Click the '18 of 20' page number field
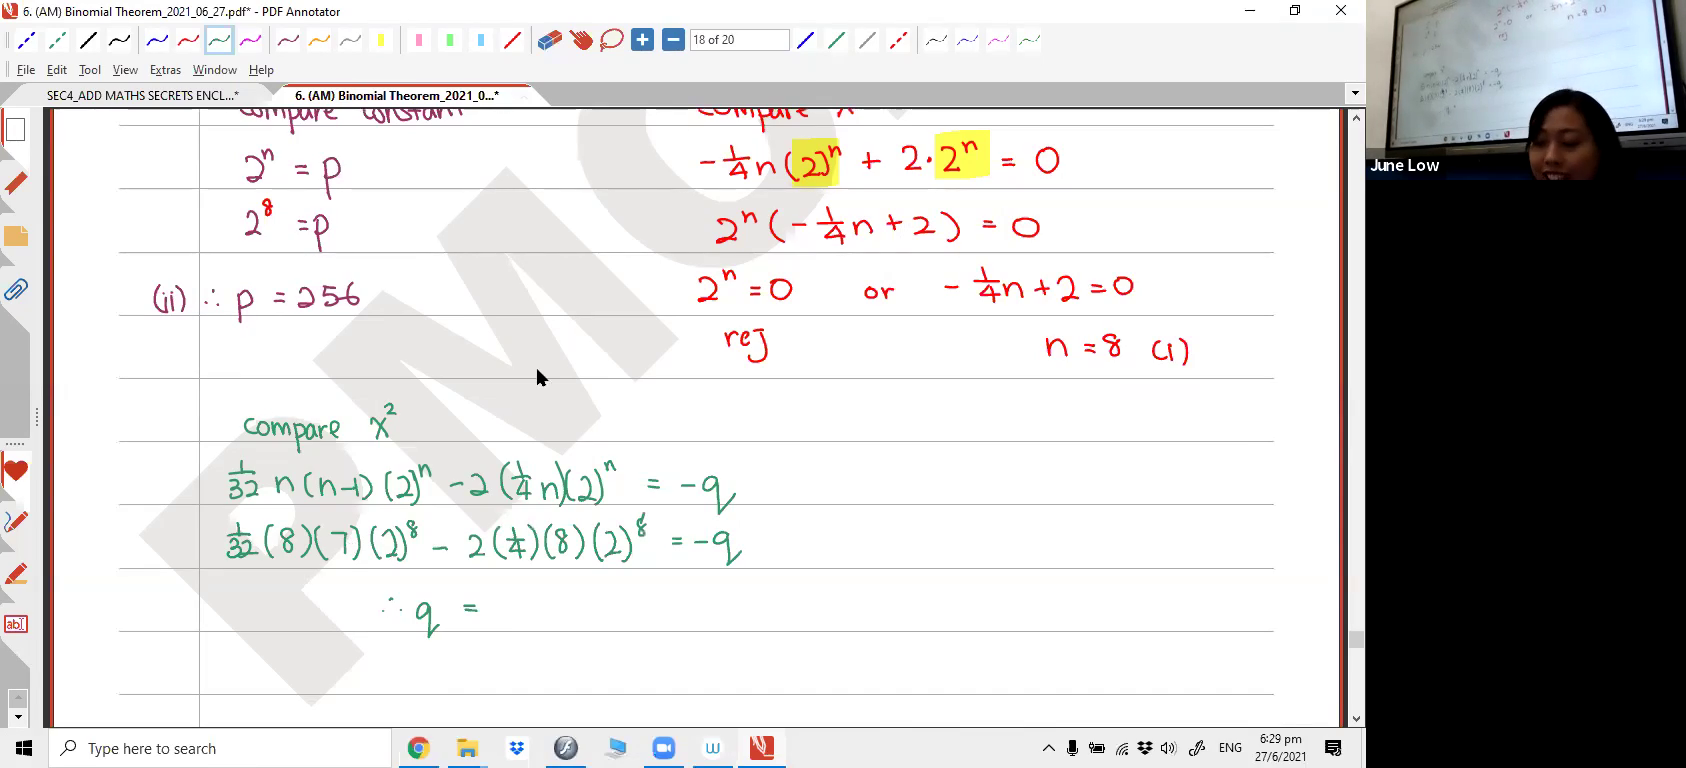1686x768 pixels. (739, 40)
